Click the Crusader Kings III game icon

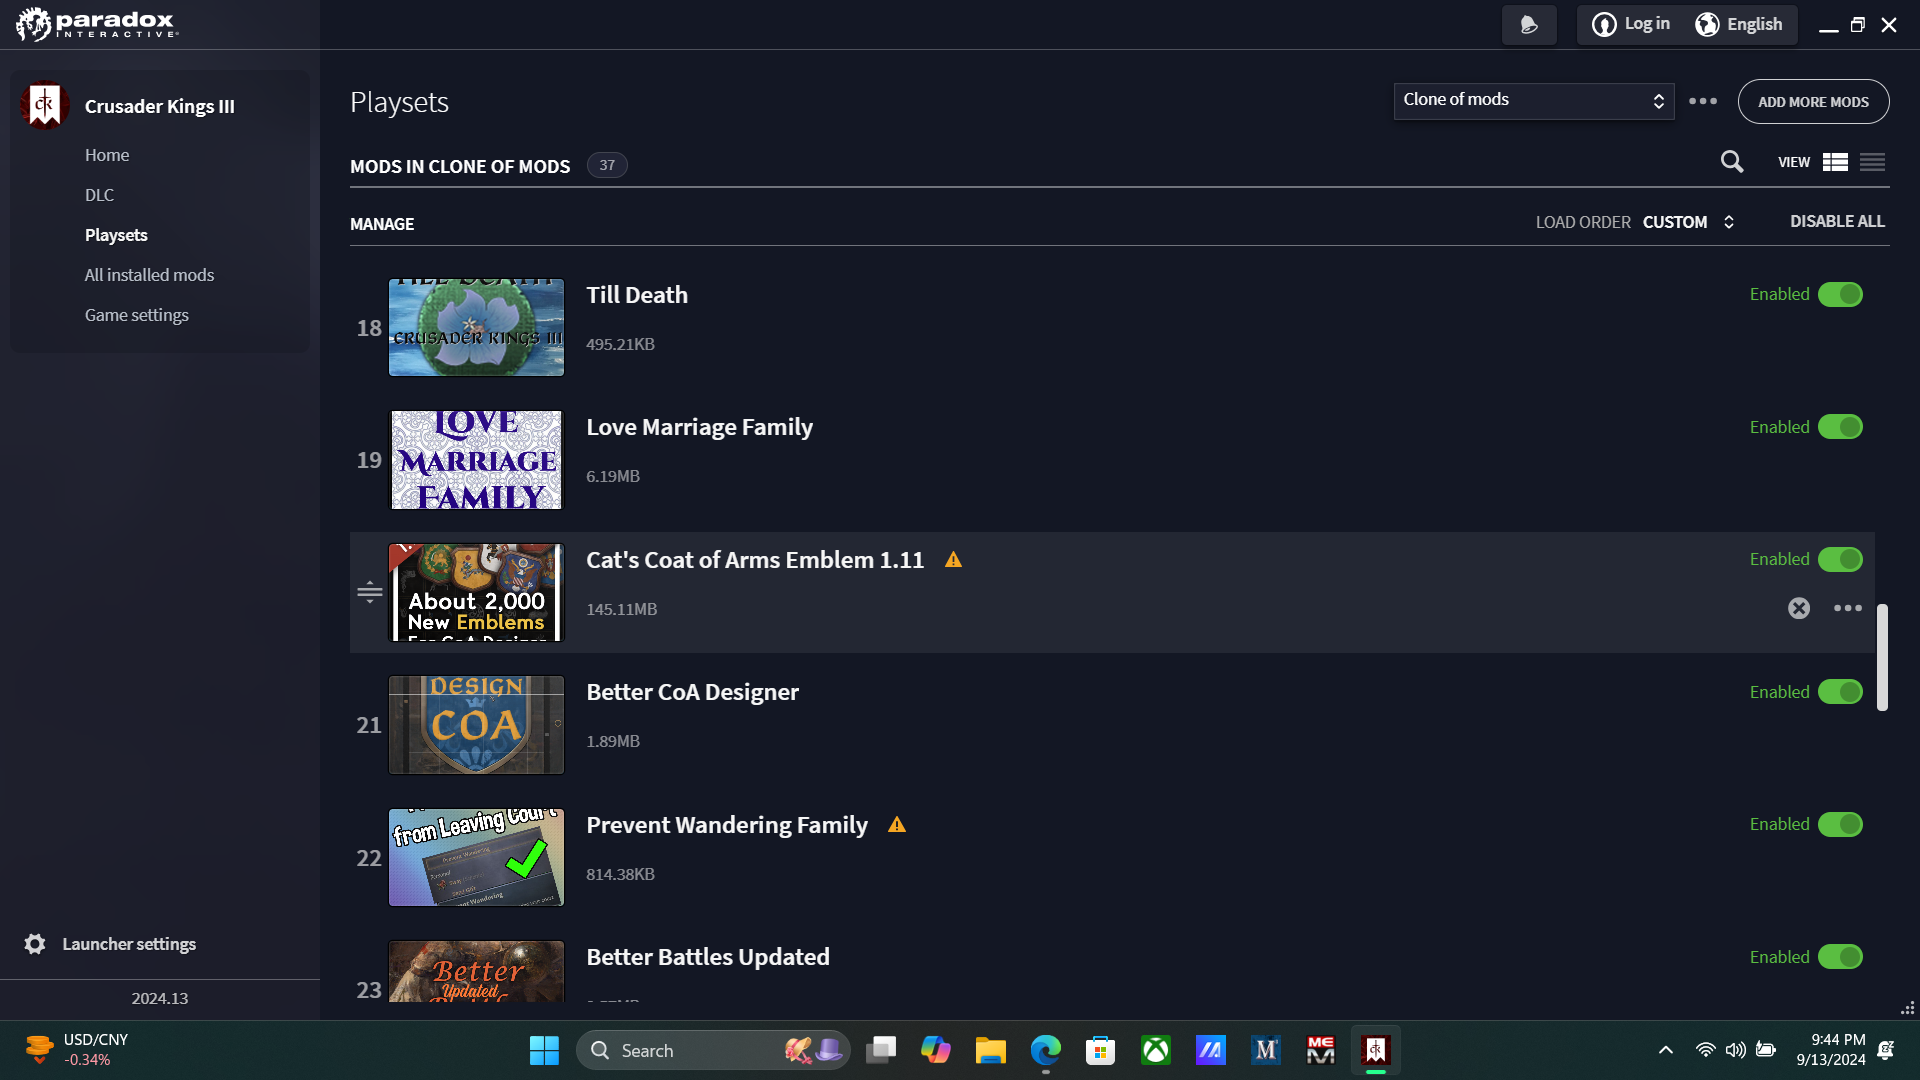(44, 104)
